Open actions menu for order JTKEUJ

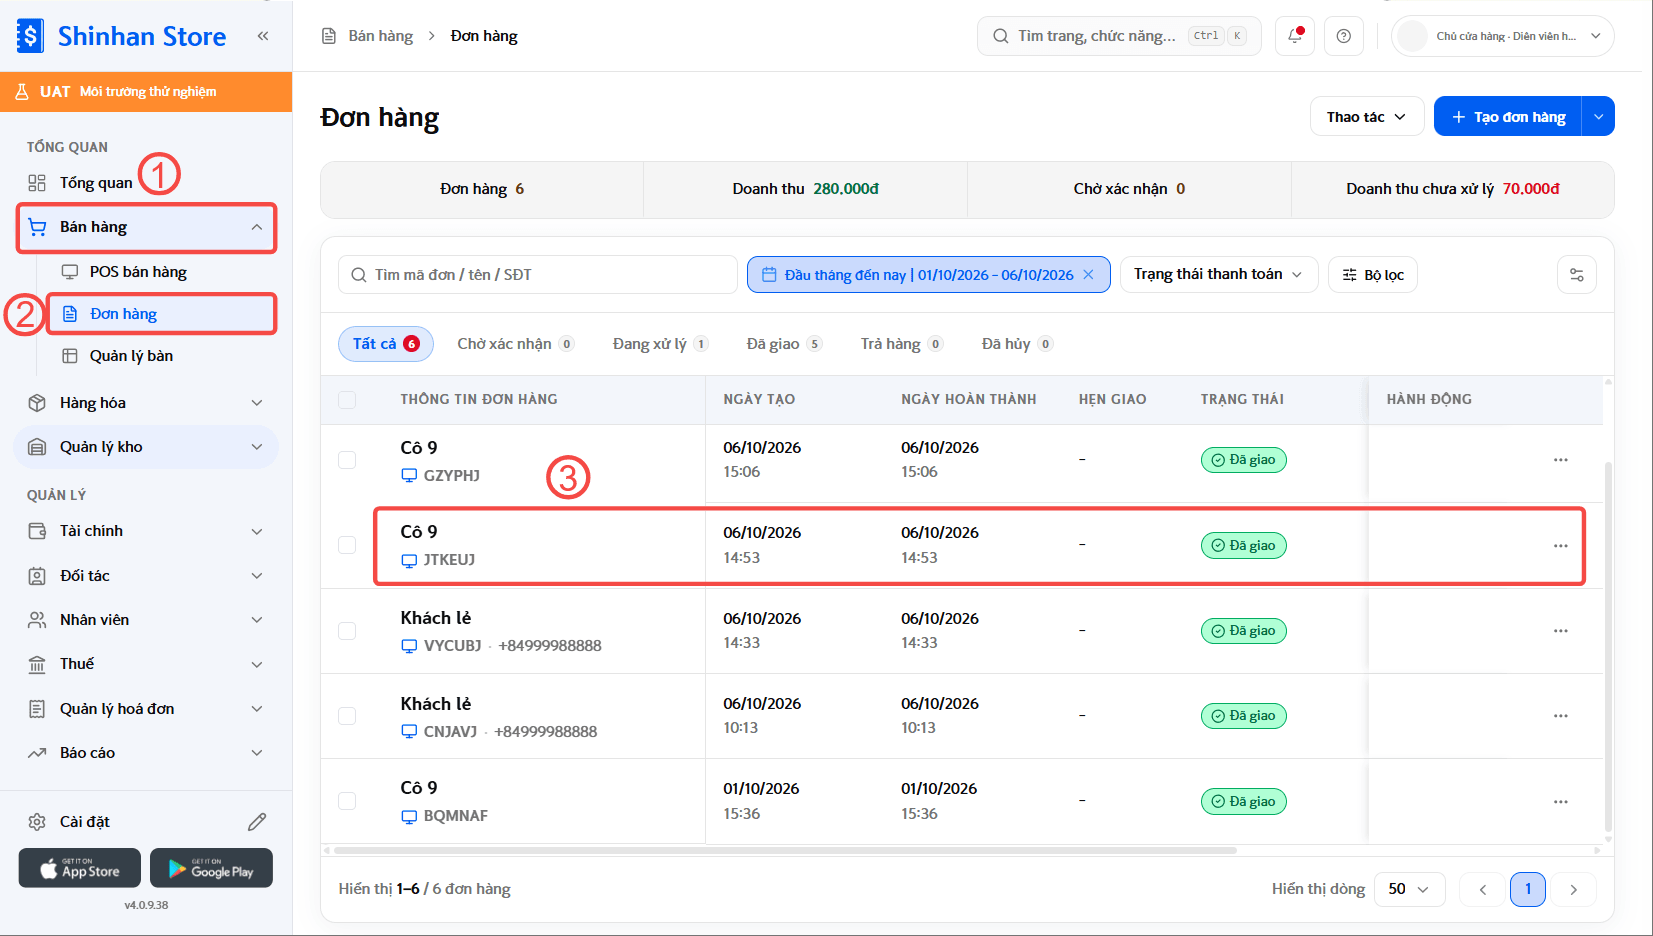pos(1561,546)
